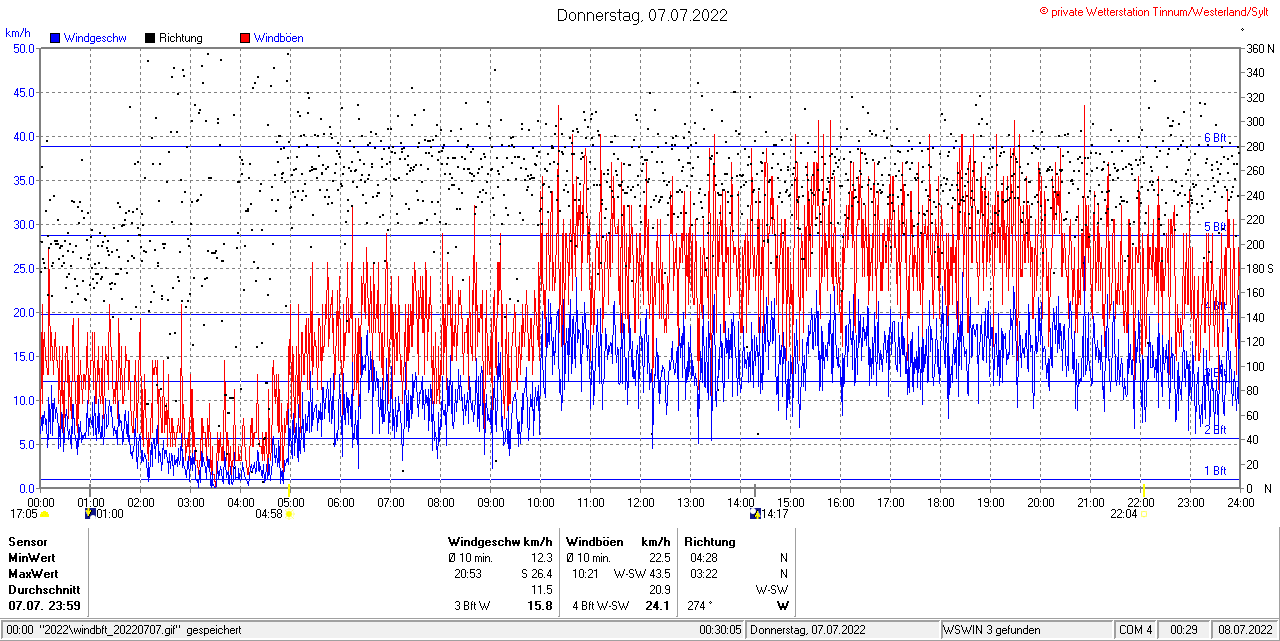Click the current wind speed 15.8
This screenshot has width=1280, height=641.
click(x=540, y=606)
